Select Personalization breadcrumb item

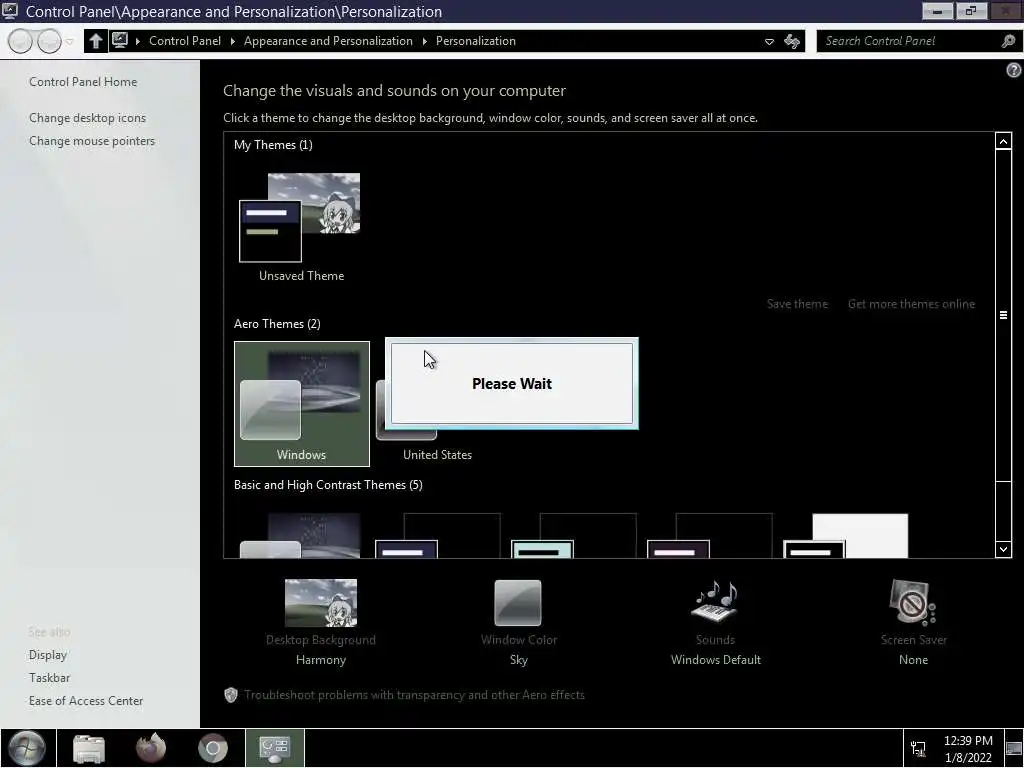(475, 40)
